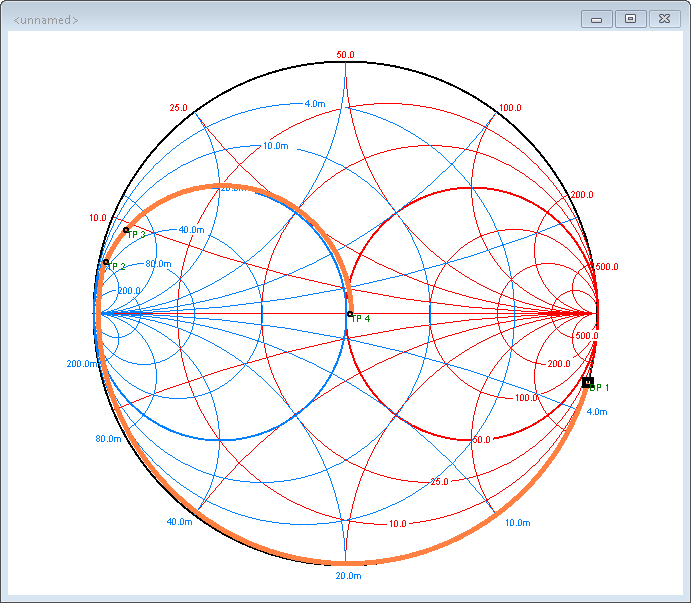Screen dimensions: 691x603
Task: Click the <unnamed> window title text
Action: coord(46,20)
